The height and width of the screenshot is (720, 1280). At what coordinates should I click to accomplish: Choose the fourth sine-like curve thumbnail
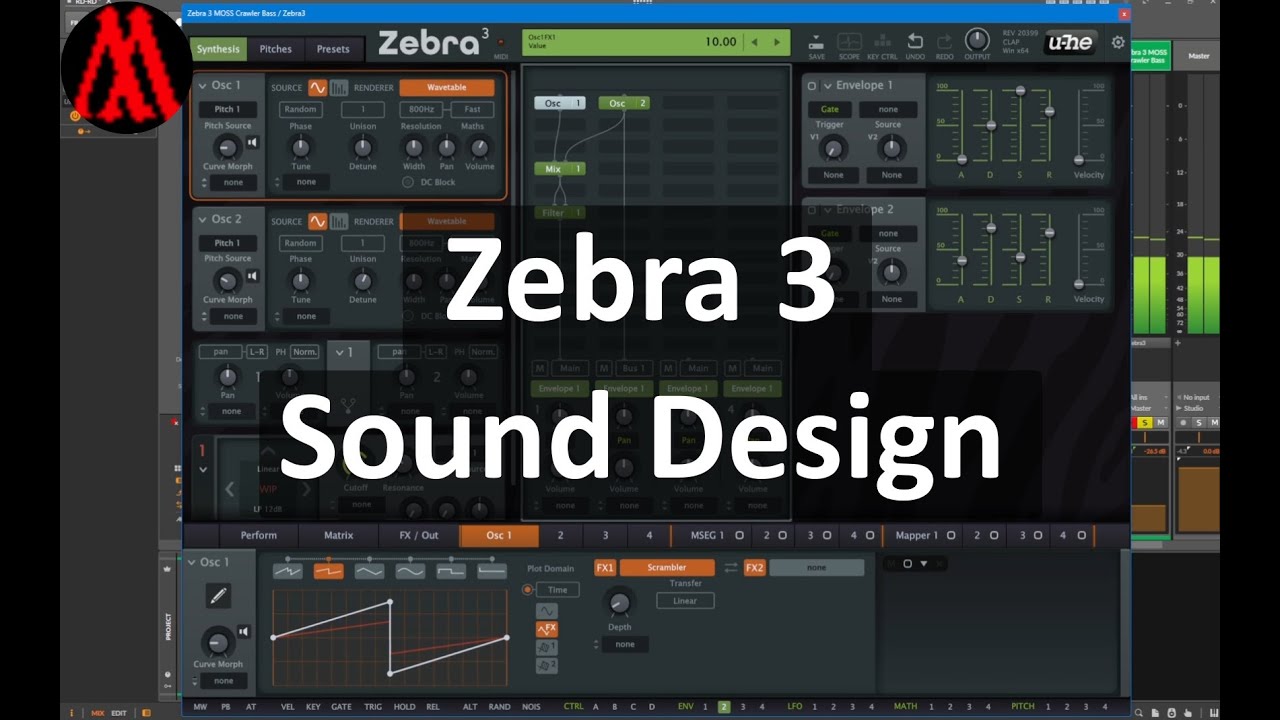[x=410, y=571]
